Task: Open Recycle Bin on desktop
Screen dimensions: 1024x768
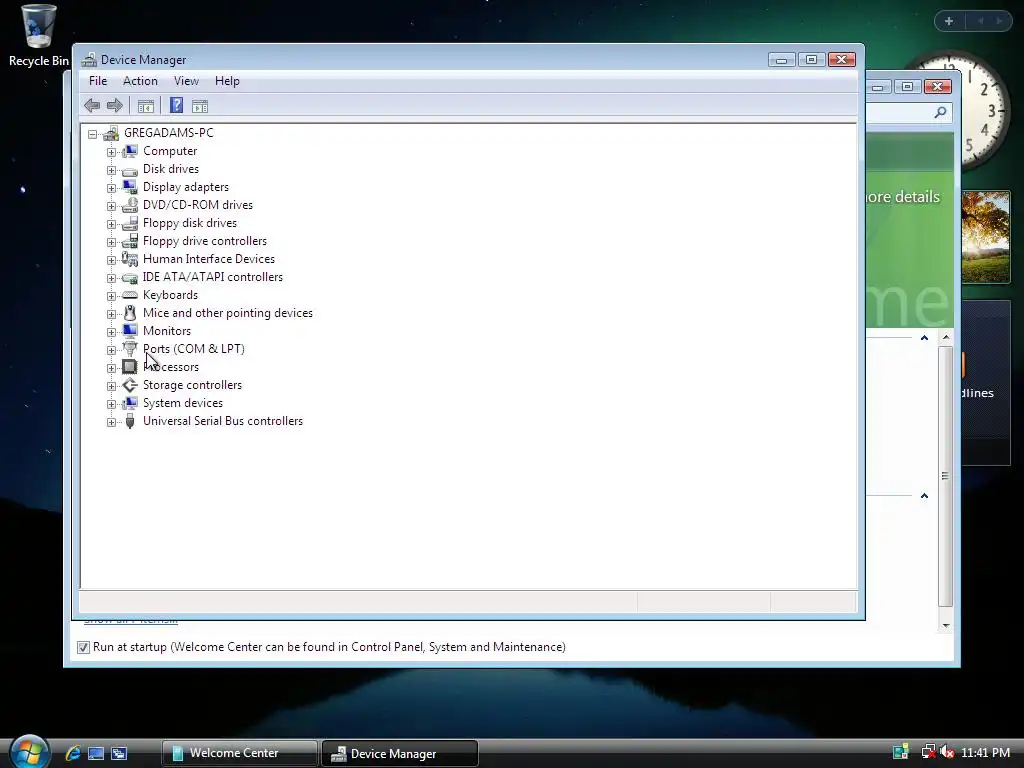Action: tap(38, 35)
